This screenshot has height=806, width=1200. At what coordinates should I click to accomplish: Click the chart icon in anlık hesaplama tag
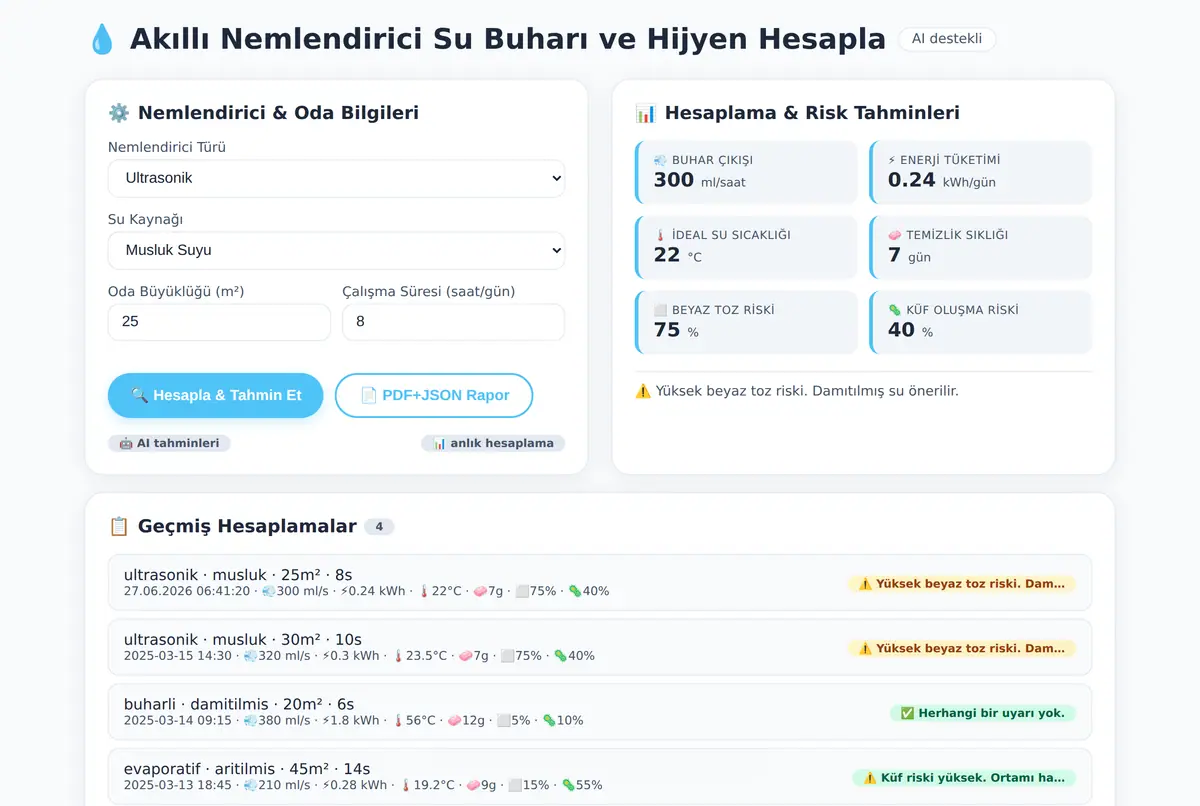pyautogui.click(x=439, y=443)
